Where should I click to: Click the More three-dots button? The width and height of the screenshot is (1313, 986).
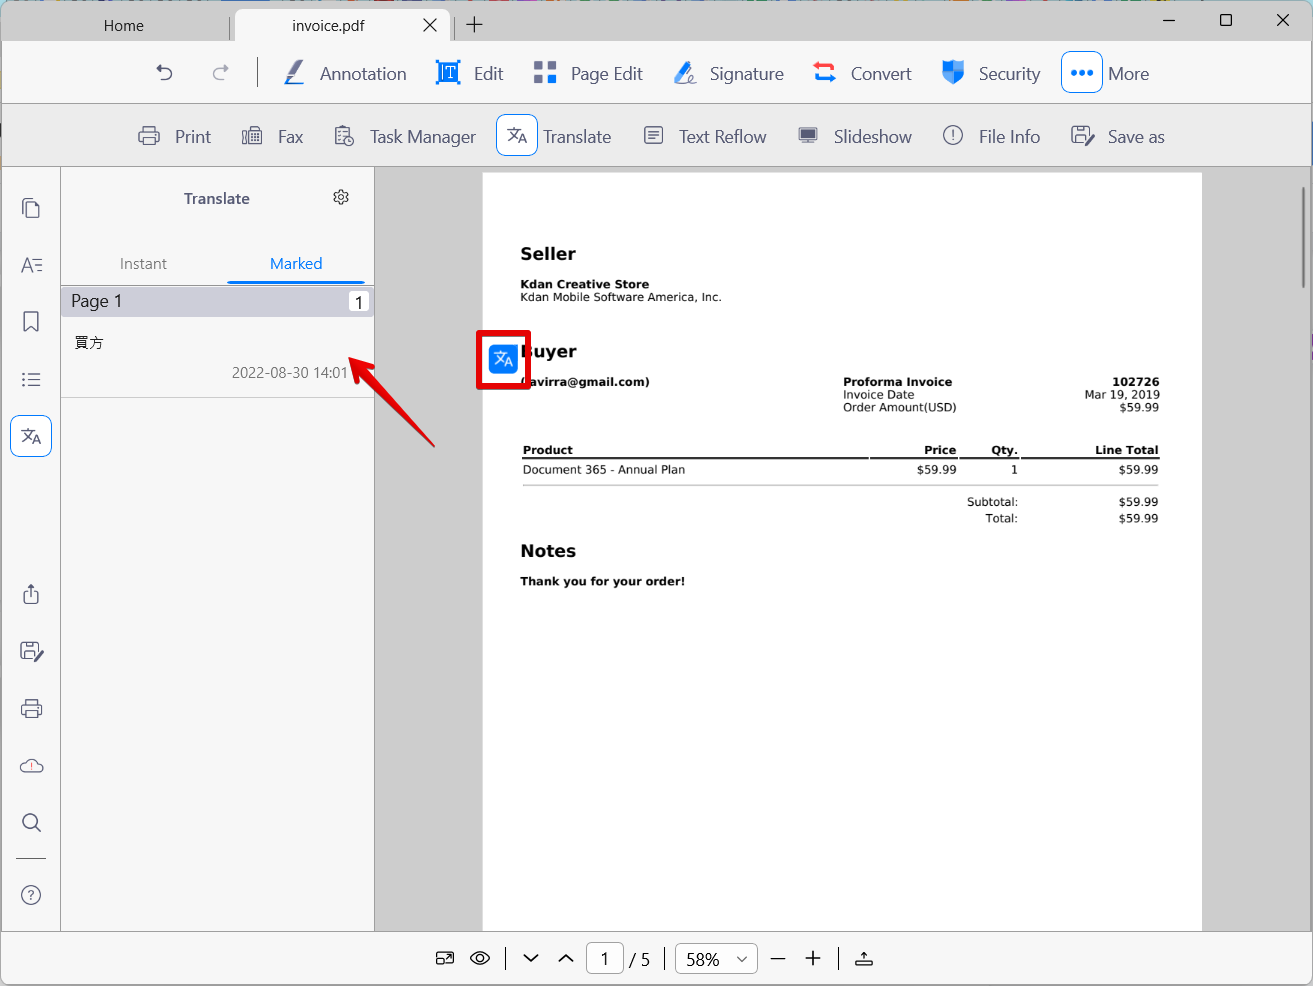1082,73
